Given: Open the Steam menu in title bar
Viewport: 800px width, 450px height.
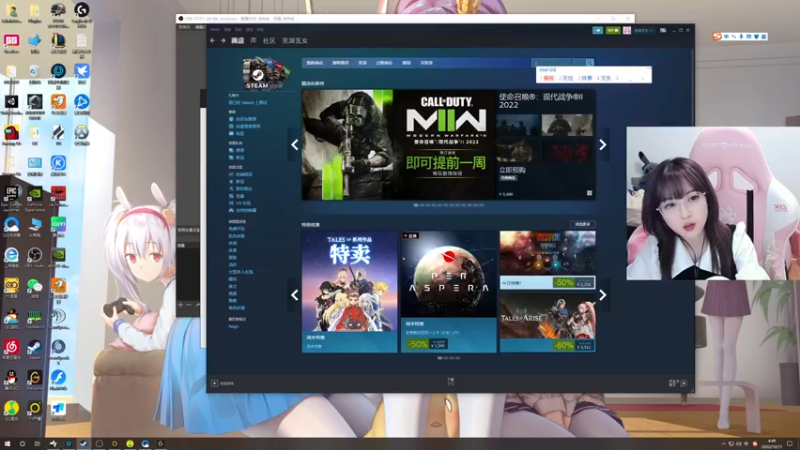Looking at the screenshot, I should [215, 29].
